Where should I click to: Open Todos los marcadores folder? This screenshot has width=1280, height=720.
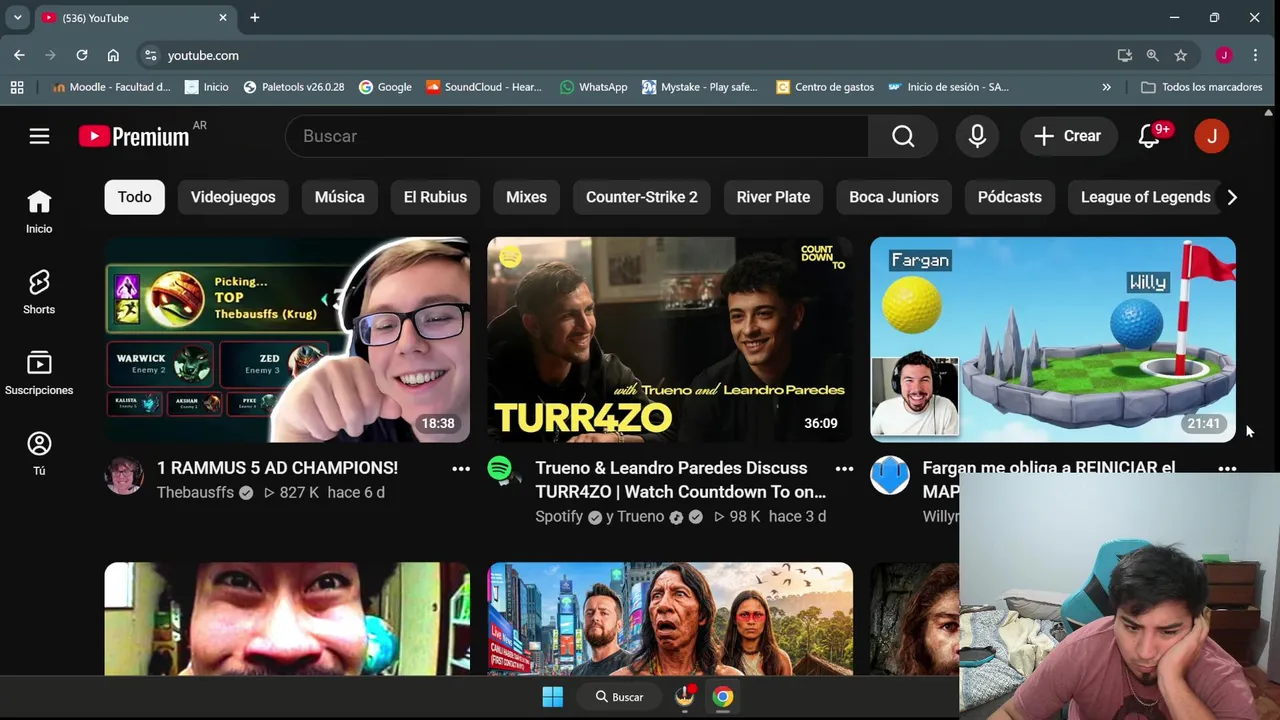pyautogui.click(x=1202, y=87)
